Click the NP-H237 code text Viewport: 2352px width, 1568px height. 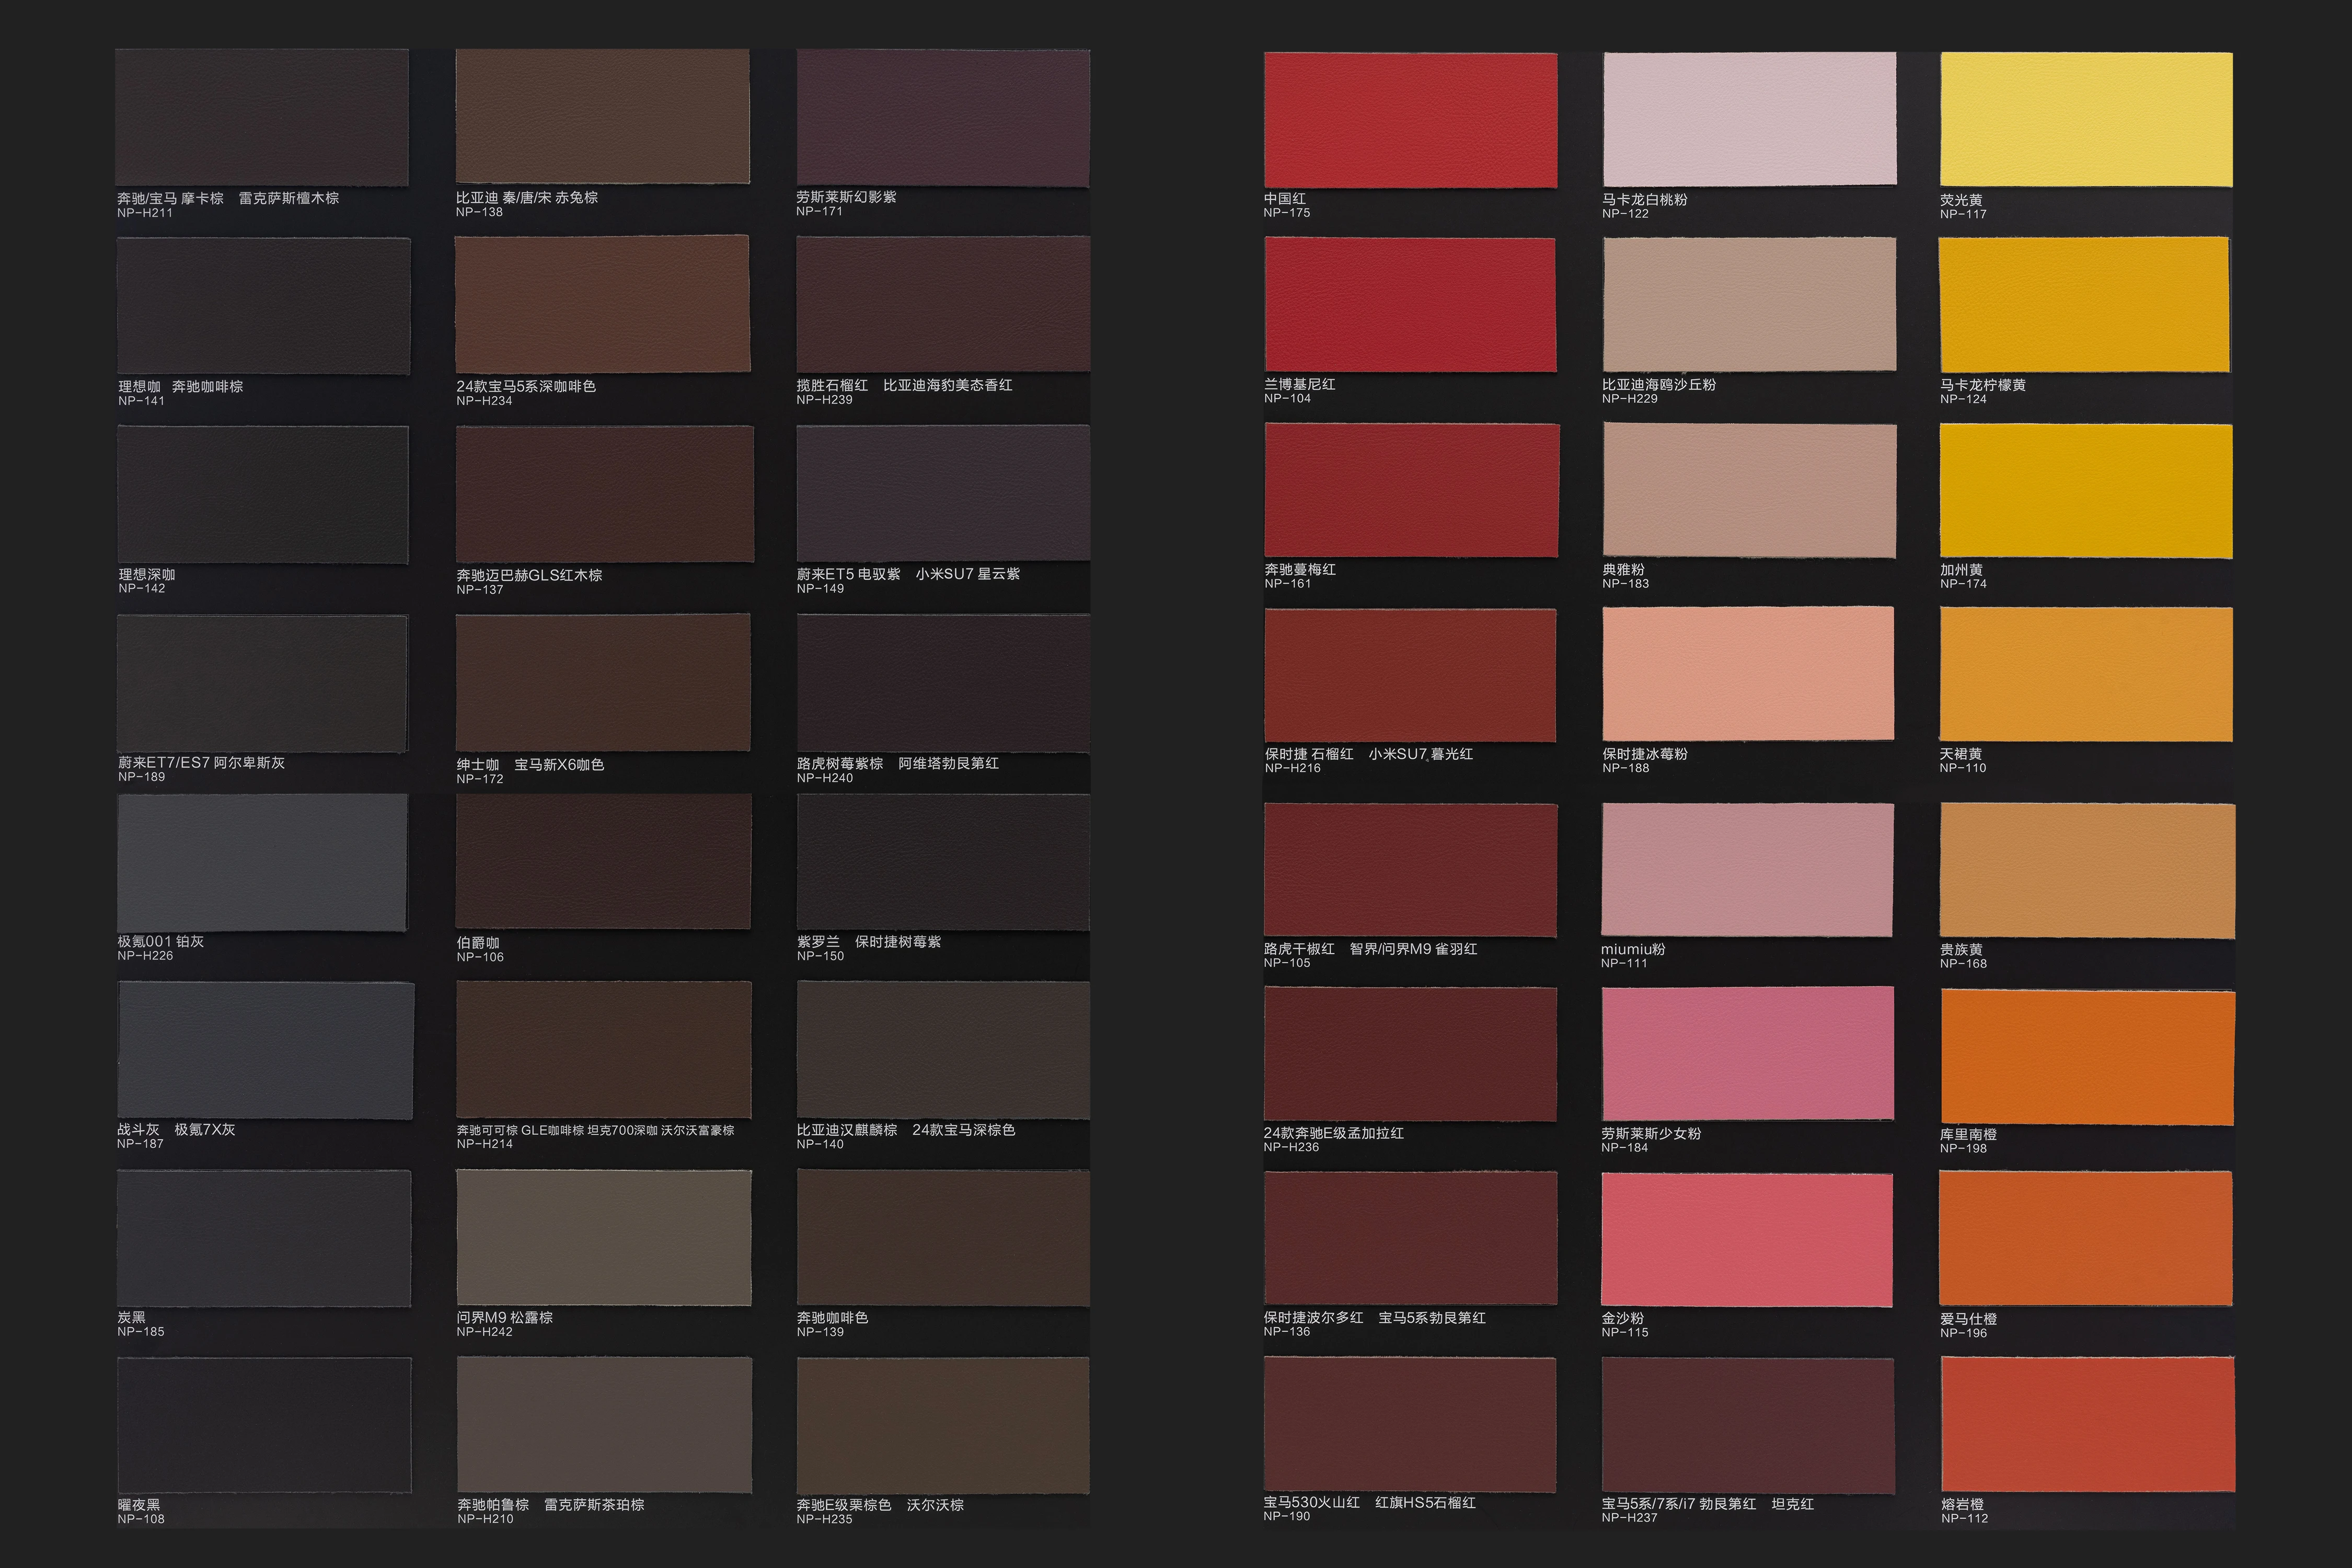1629,1518
